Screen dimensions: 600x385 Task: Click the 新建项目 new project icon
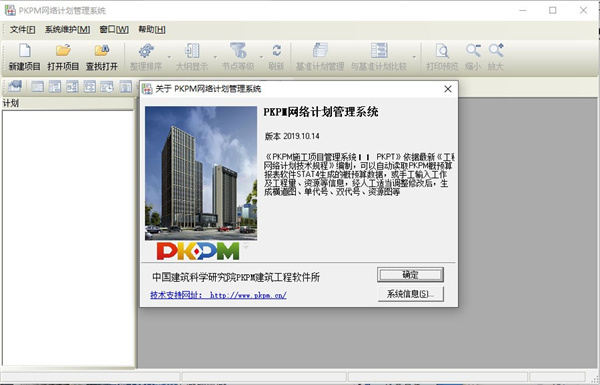[x=24, y=51]
